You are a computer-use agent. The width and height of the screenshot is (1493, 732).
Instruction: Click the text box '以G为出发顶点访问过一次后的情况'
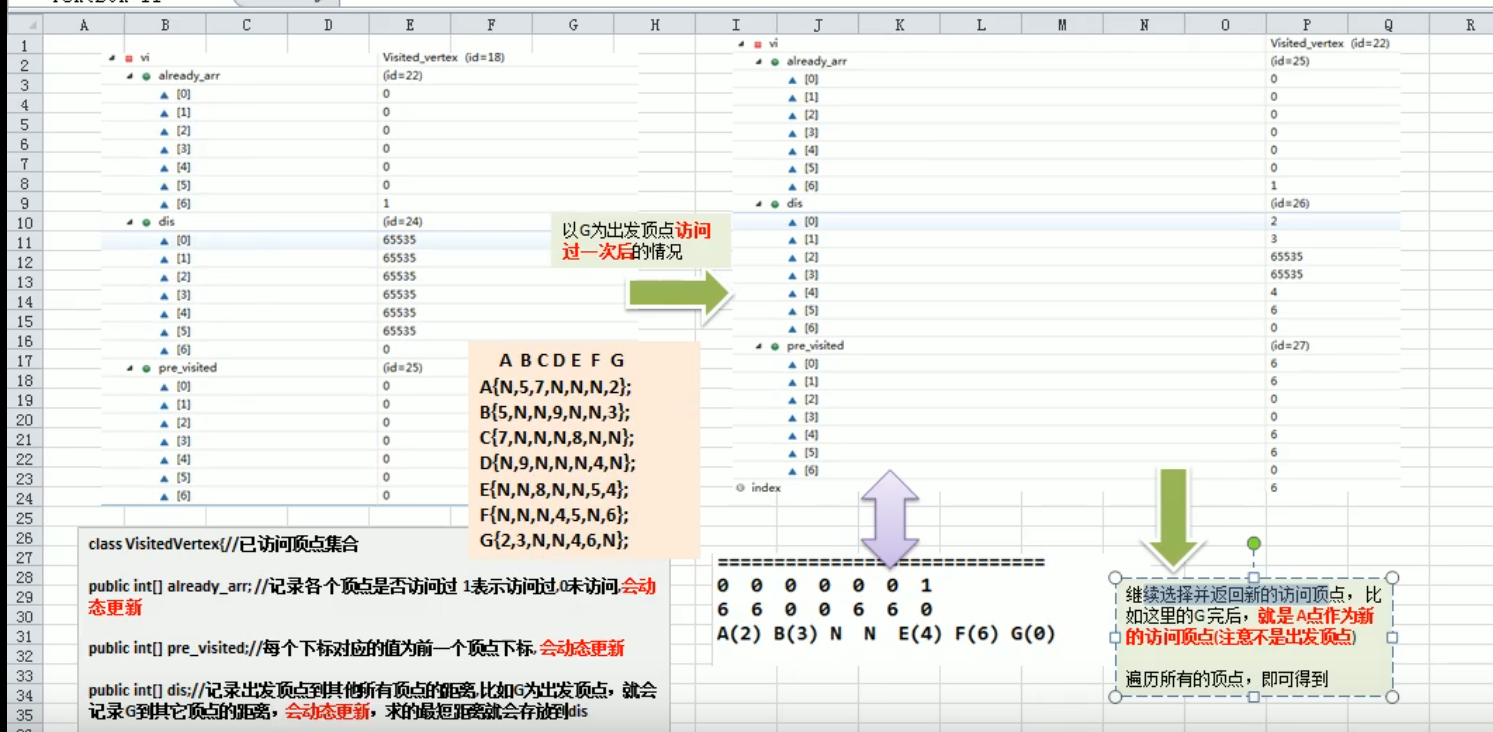point(642,241)
